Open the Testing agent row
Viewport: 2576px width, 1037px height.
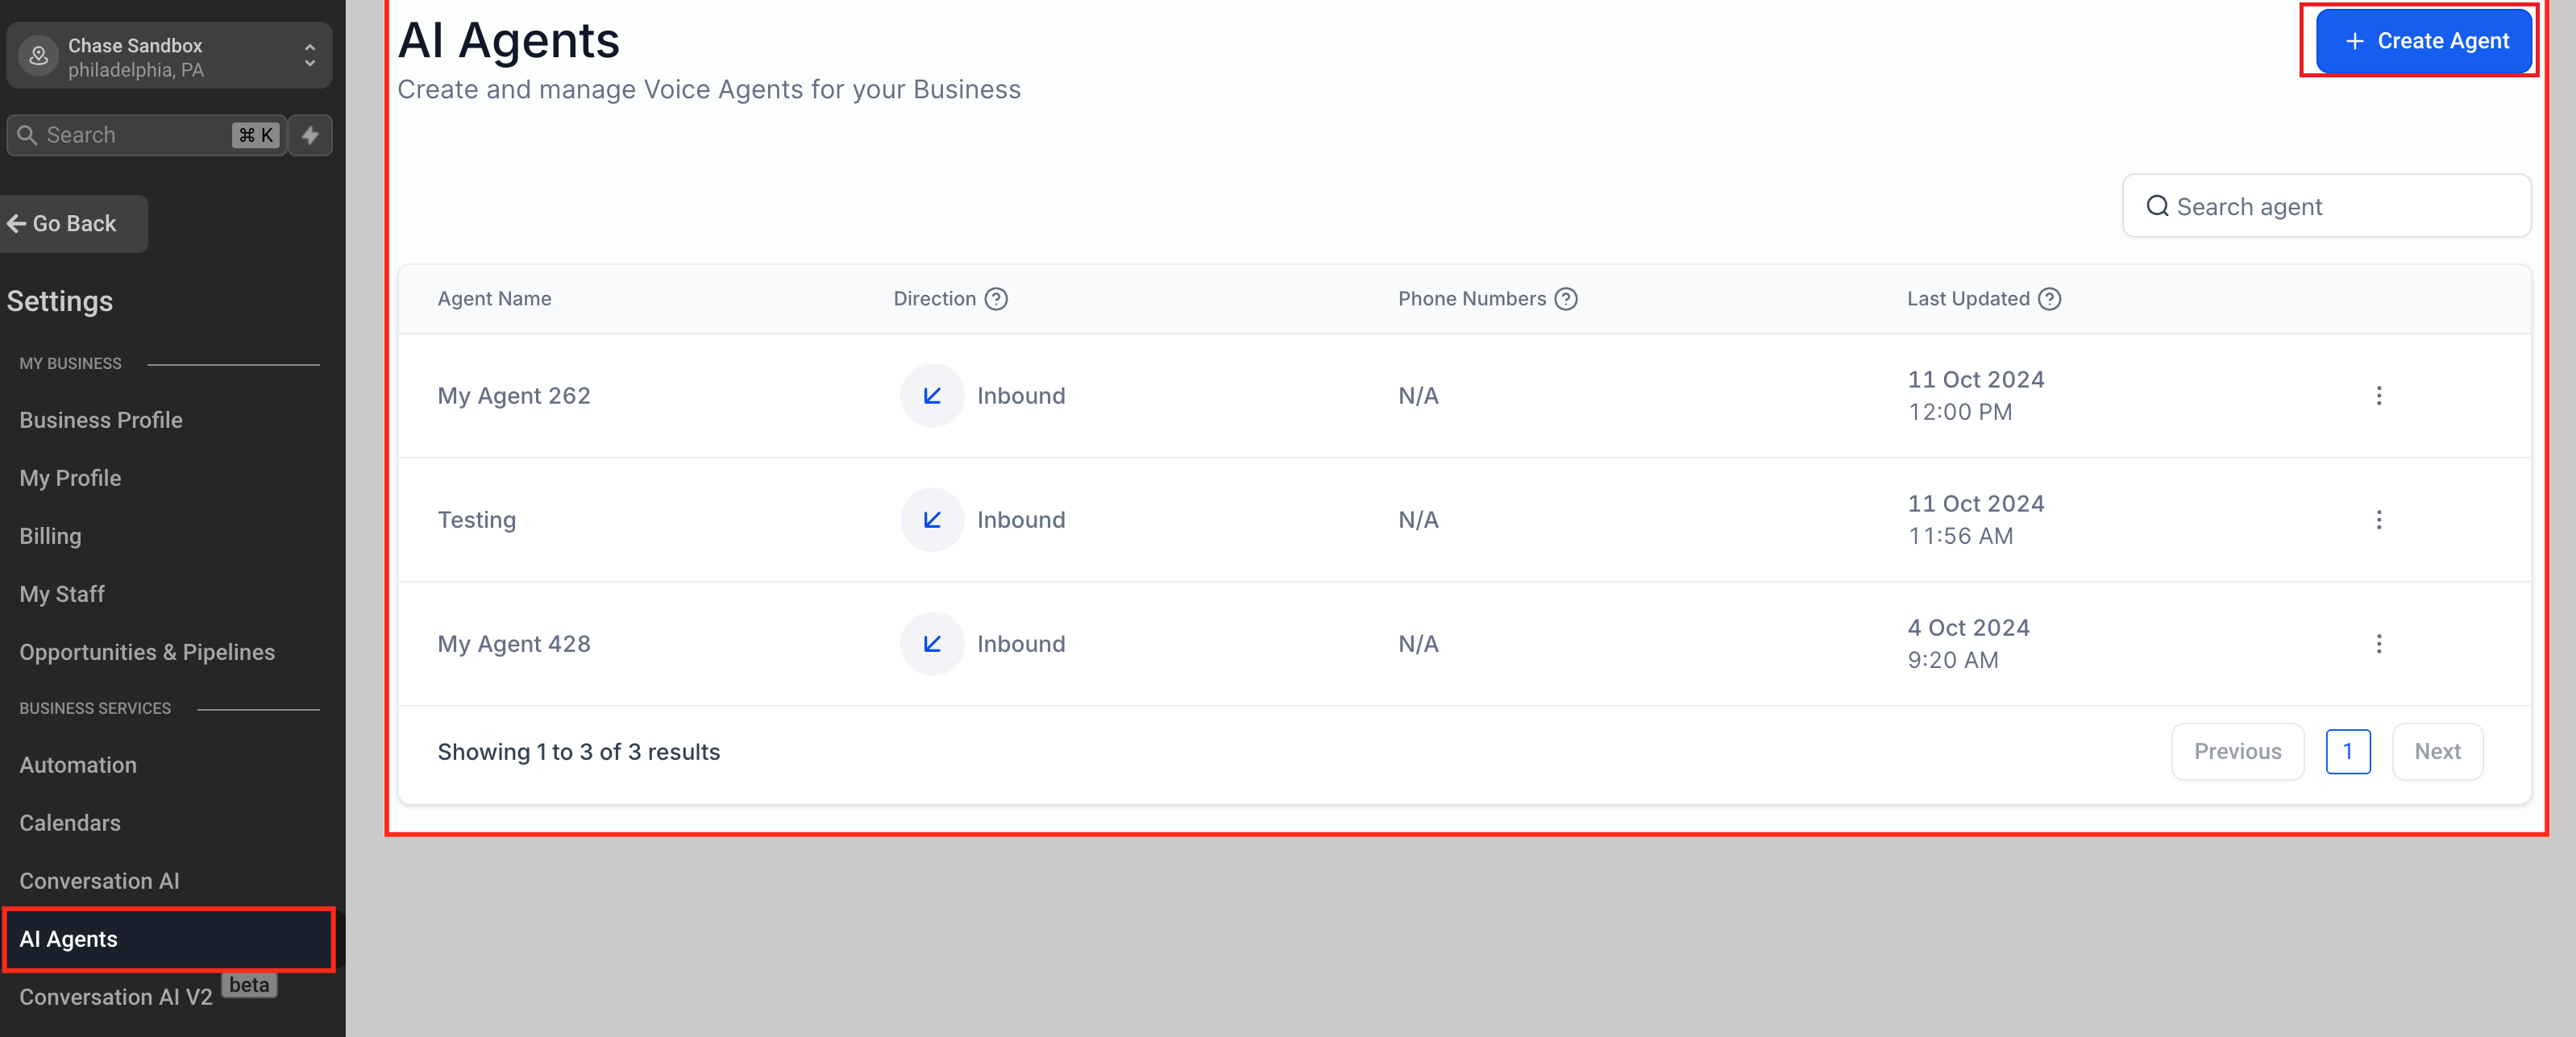[x=1464, y=520]
